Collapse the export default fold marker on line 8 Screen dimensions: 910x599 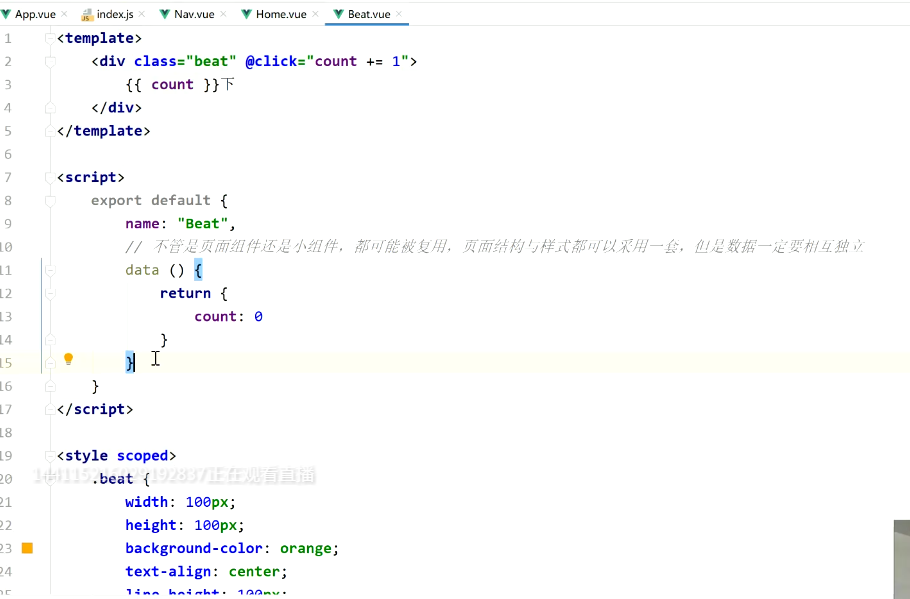click(x=50, y=201)
